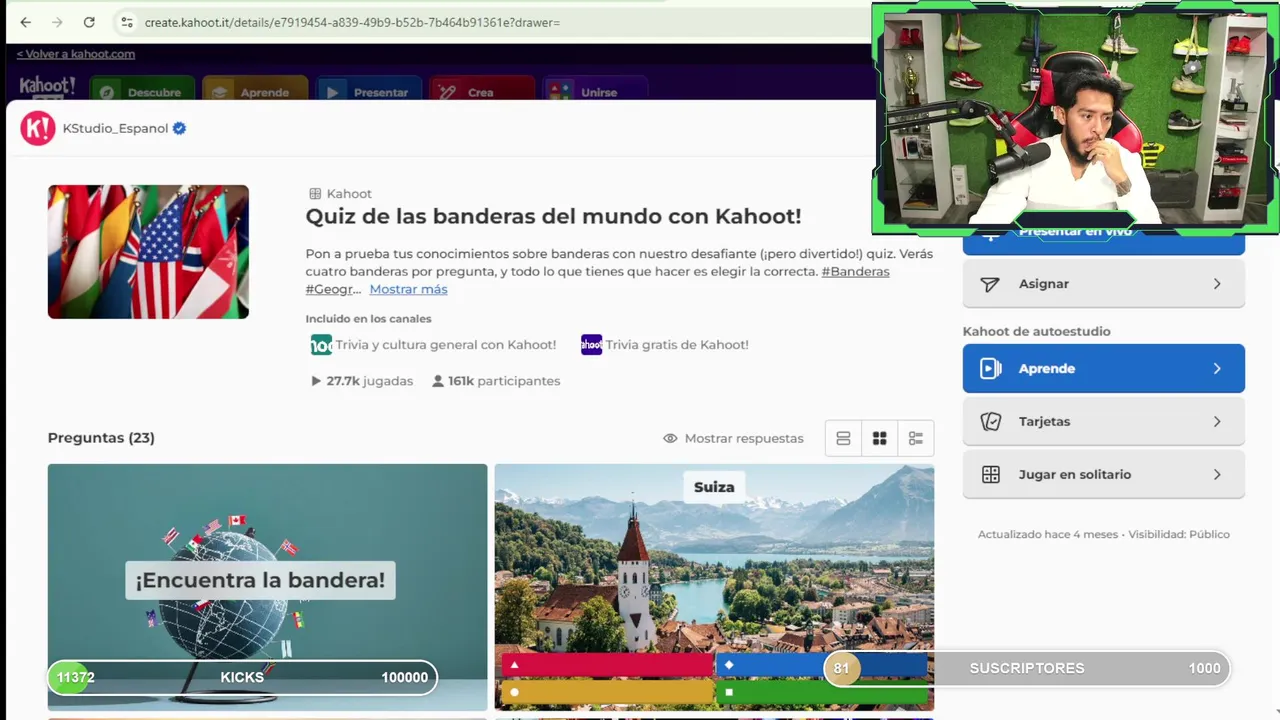Click the 27.7k jugadas play count
The height and width of the screenshot is (720, 1280).
point(362,381)
